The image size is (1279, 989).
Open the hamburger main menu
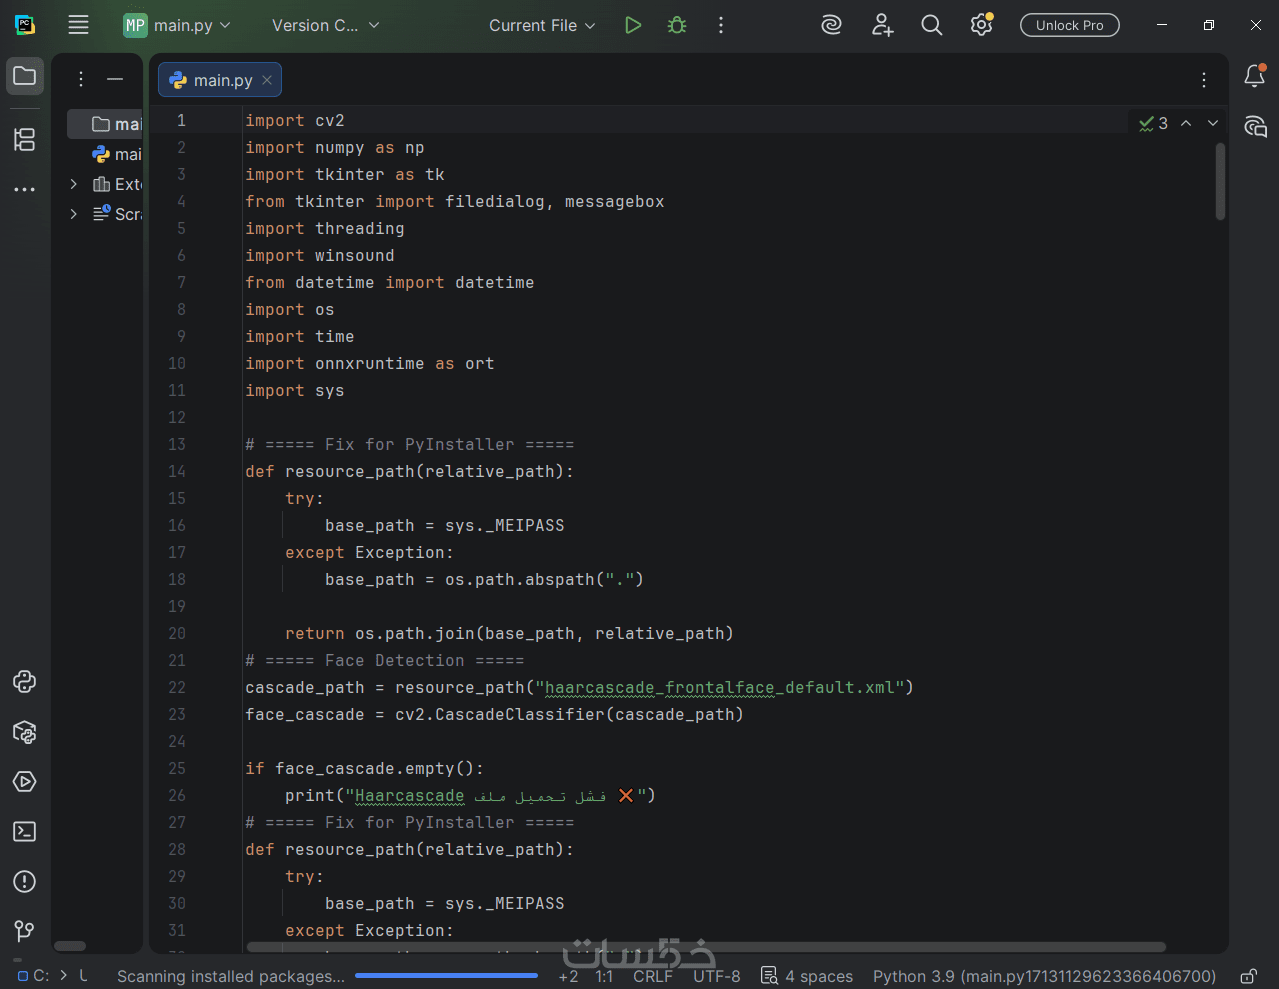tap(78, 25)
